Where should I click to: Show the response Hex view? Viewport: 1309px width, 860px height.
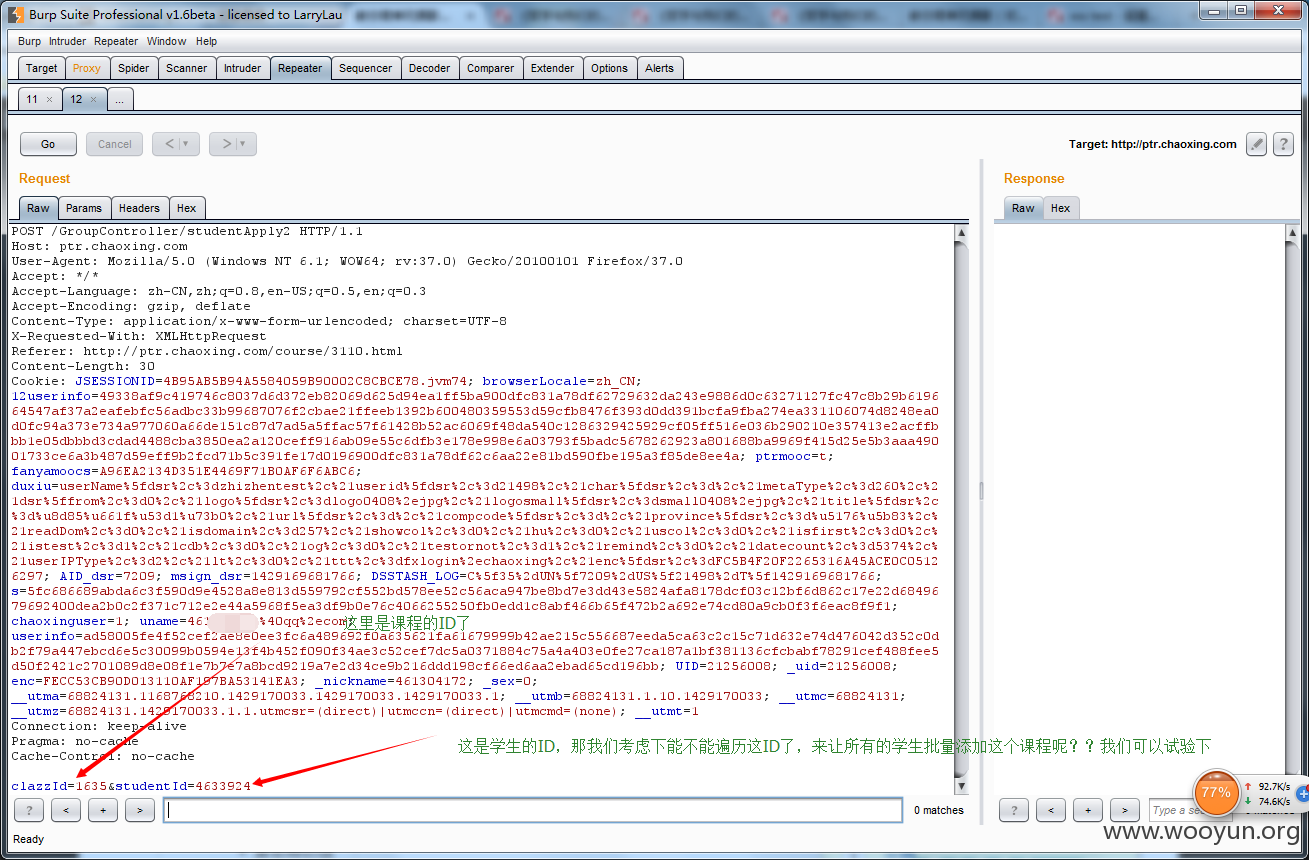click(1060, 208)
